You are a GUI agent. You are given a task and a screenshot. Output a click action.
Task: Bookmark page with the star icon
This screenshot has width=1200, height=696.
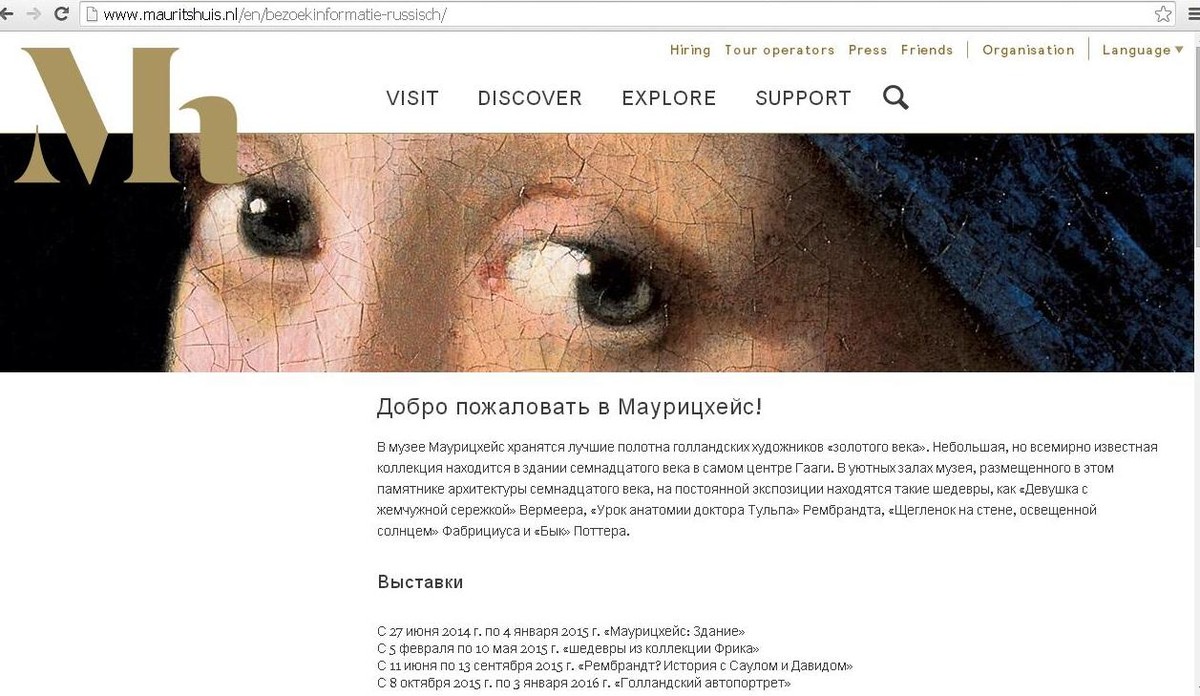point(1163,14)
